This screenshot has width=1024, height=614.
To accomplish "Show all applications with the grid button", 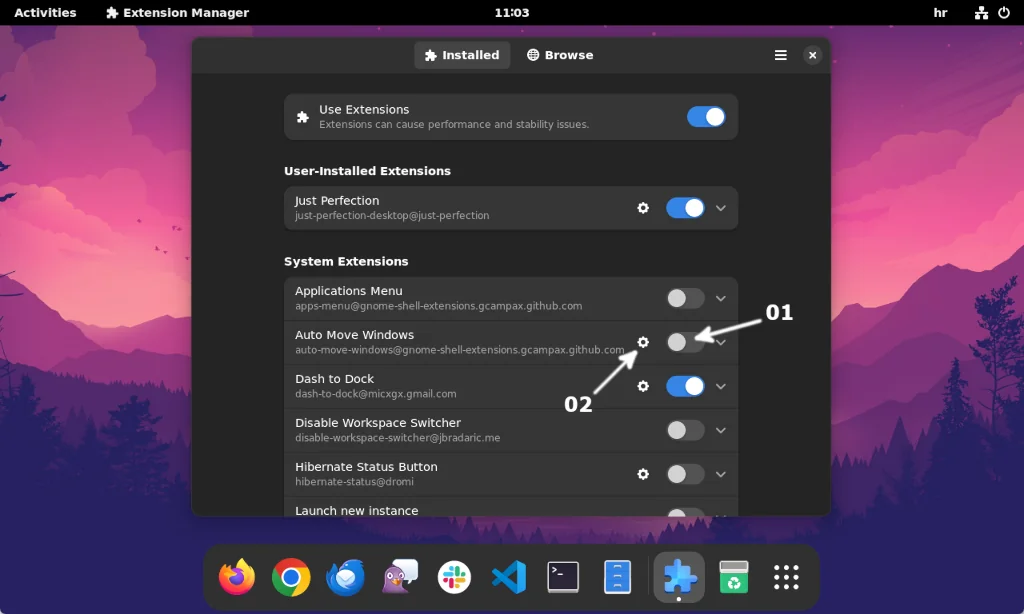I will point(786,577).
